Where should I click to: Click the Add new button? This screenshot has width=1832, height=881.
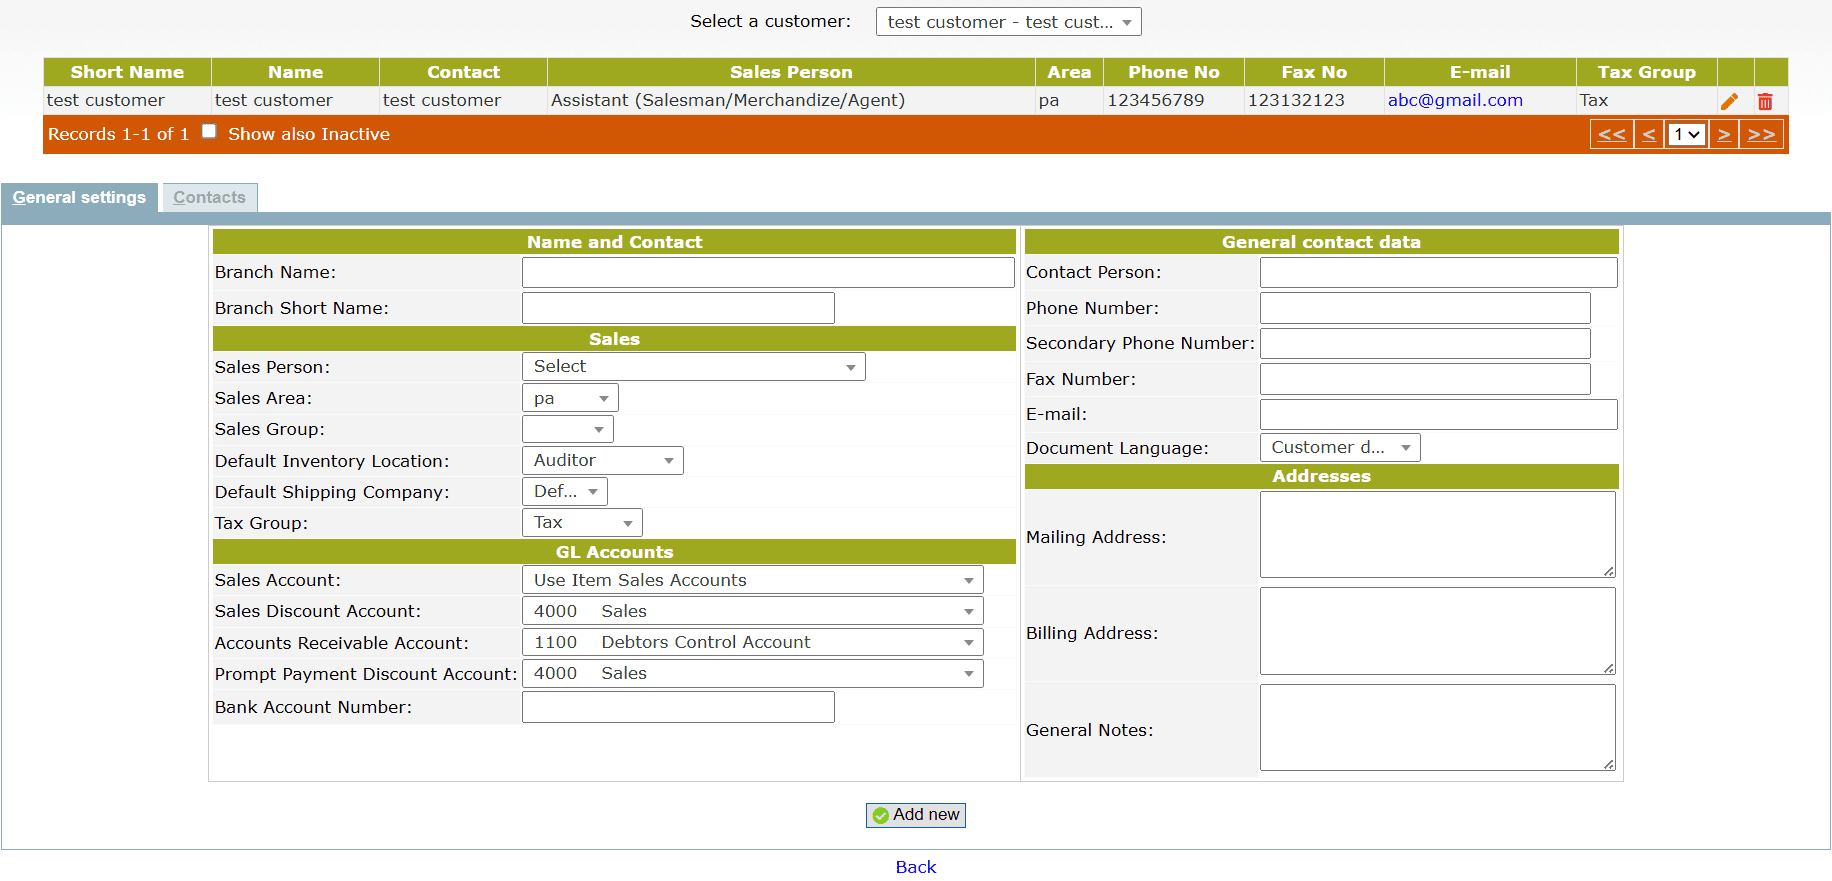pyautogui.click(x=915, y=815)
